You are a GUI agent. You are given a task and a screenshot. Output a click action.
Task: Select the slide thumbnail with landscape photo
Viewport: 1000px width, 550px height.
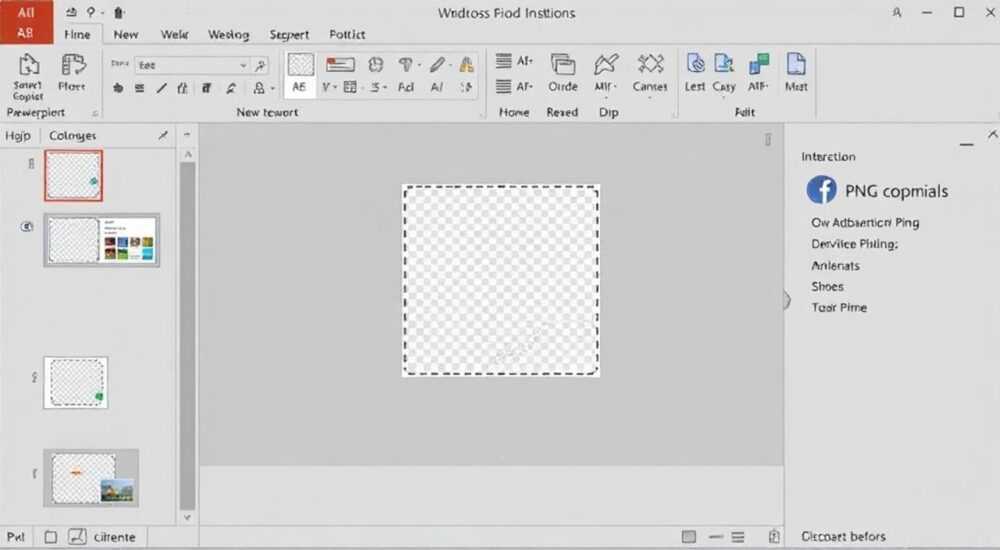(91, 478)
